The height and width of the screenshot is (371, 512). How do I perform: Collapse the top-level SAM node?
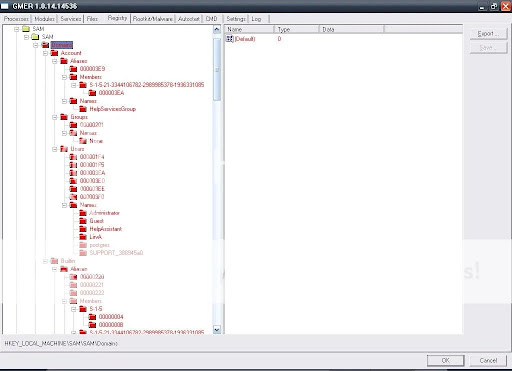click(x=16, y=29)
